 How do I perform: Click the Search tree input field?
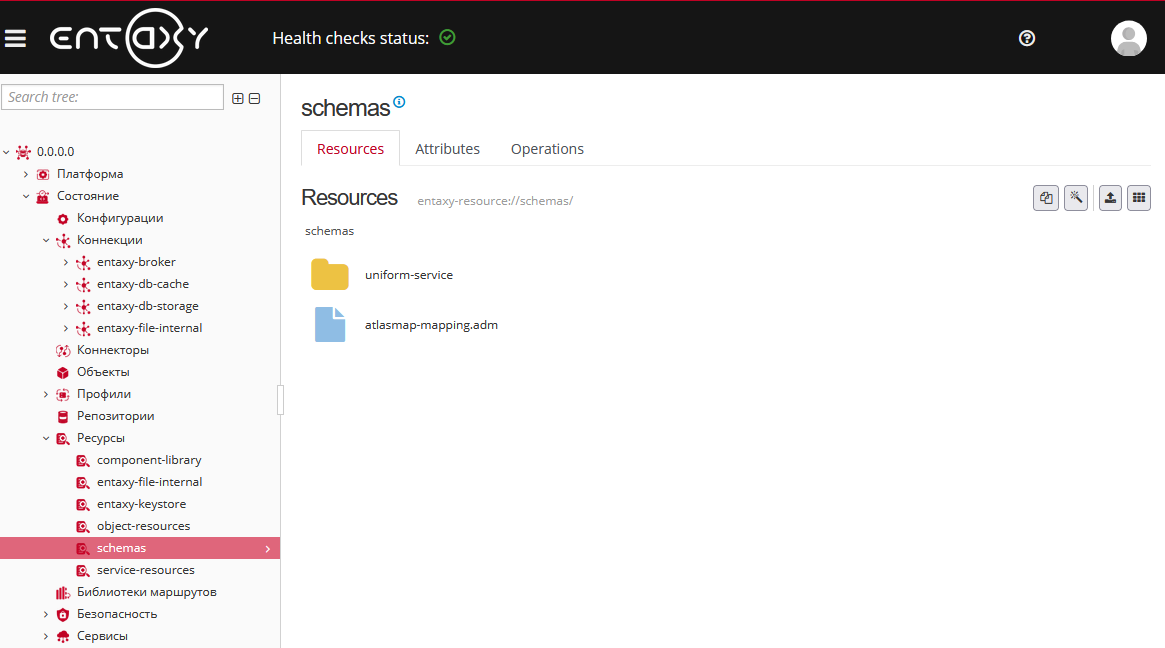112,97
